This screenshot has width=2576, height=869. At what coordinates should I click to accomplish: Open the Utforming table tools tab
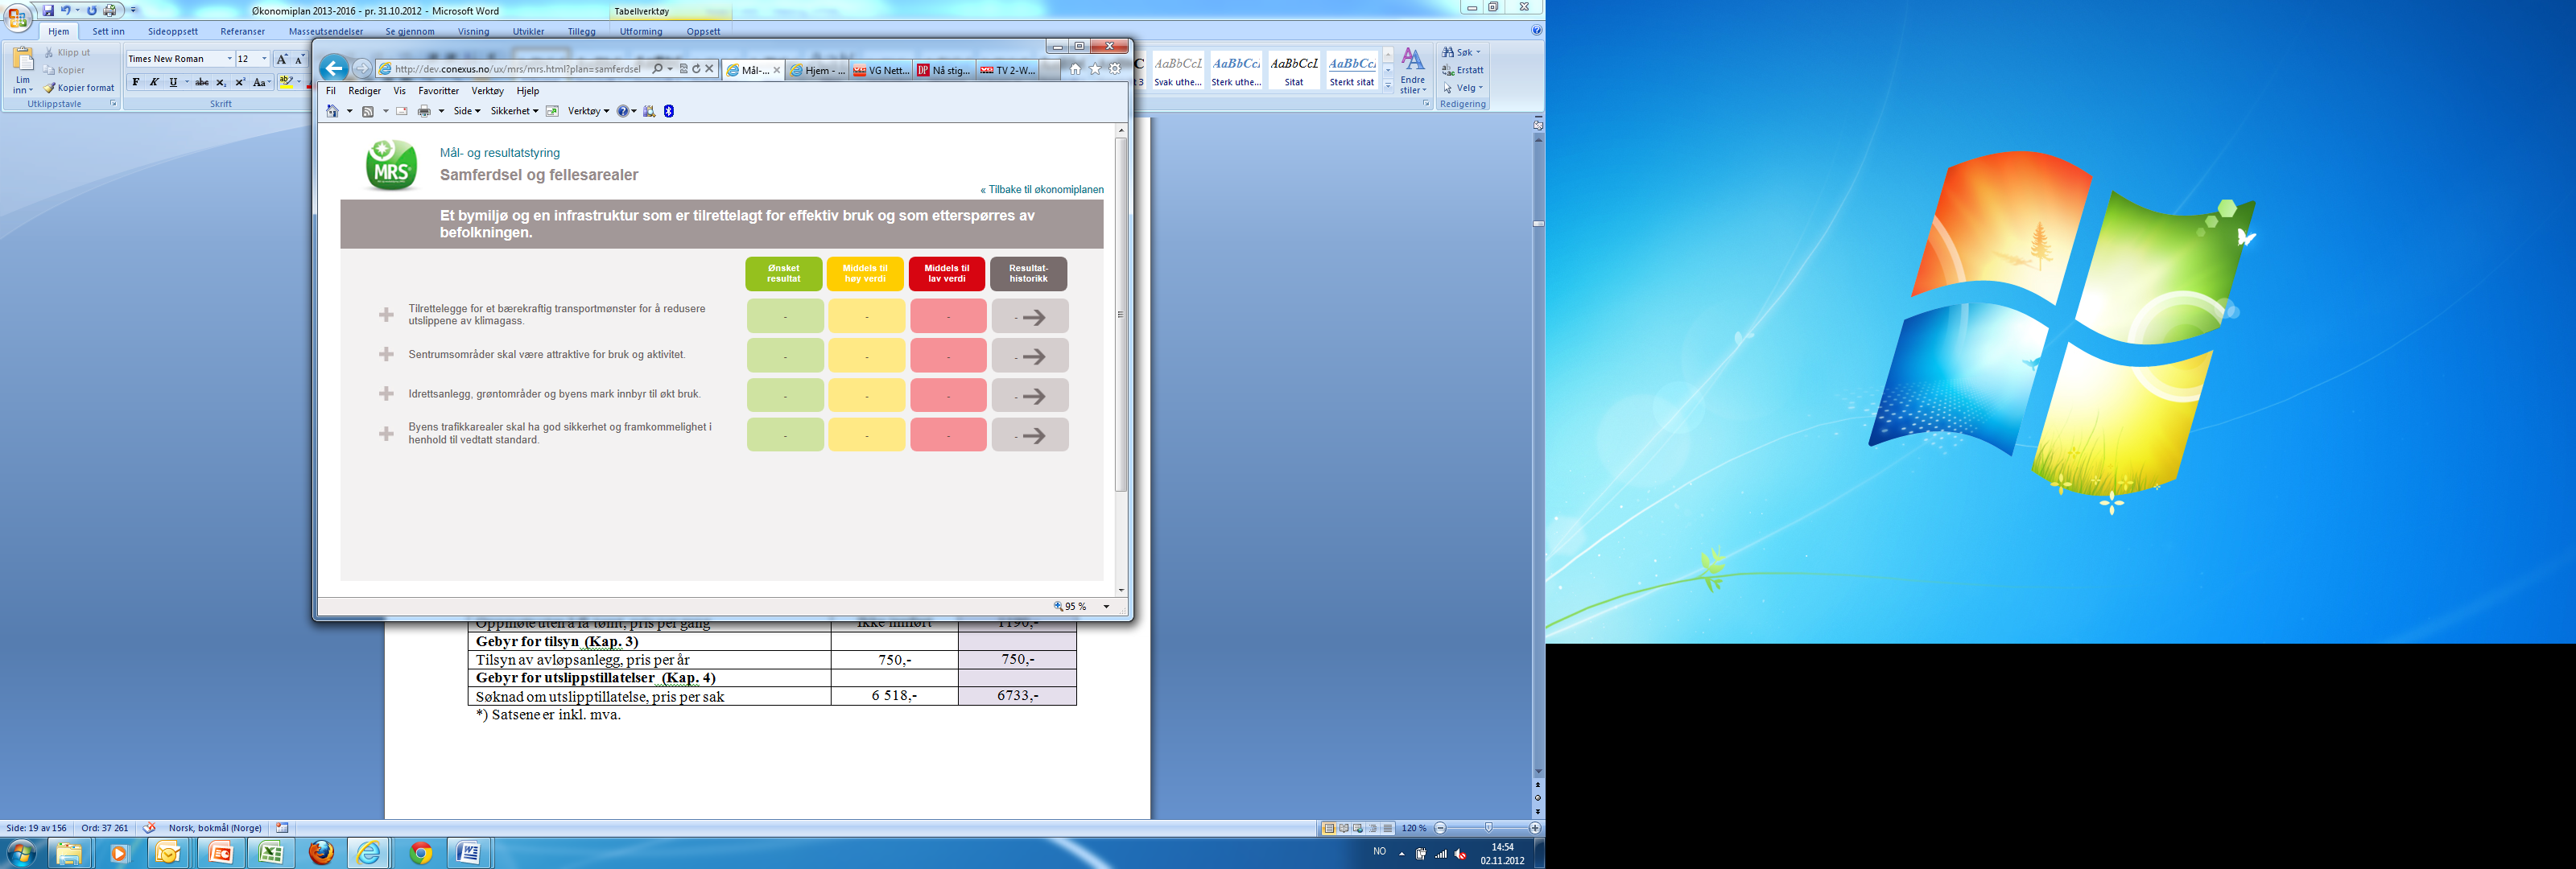[641, 31]
